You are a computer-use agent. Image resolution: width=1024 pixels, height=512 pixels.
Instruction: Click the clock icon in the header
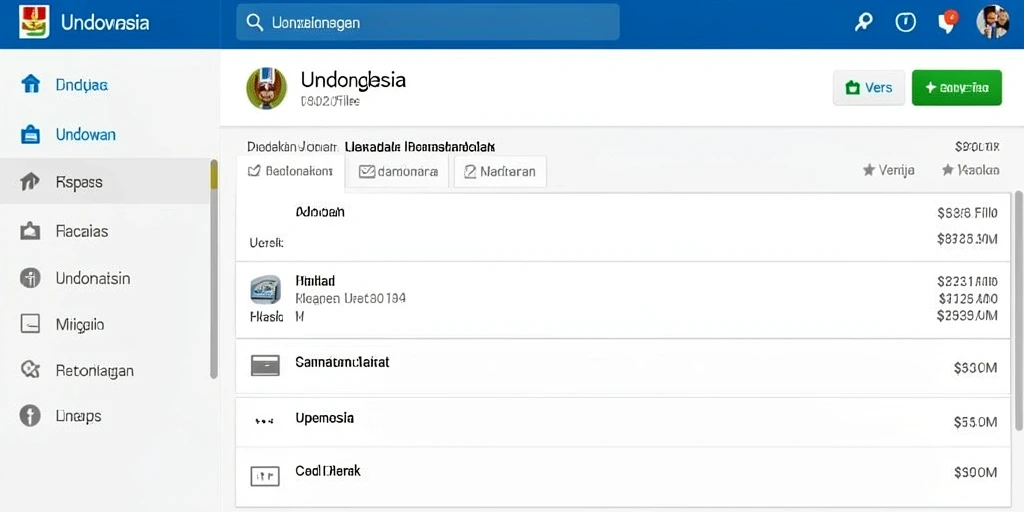(904, 22)
